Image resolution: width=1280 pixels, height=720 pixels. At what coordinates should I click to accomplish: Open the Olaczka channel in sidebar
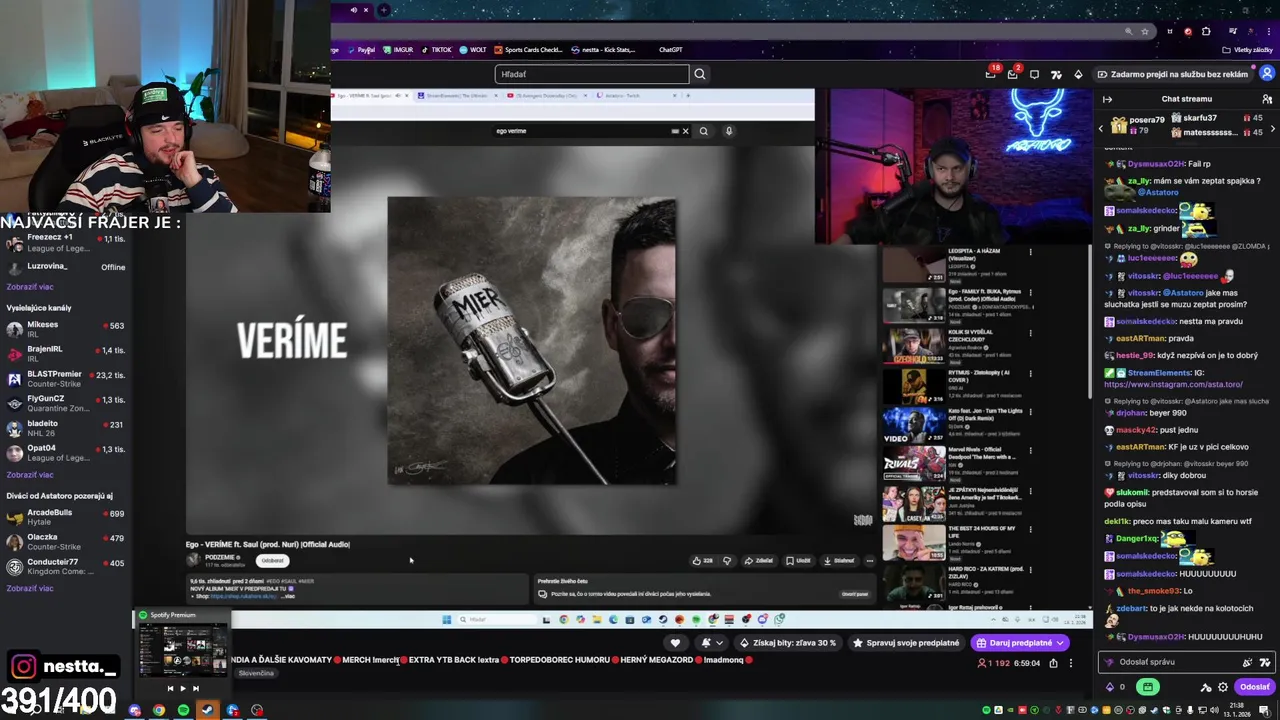[x=66, y=542]
